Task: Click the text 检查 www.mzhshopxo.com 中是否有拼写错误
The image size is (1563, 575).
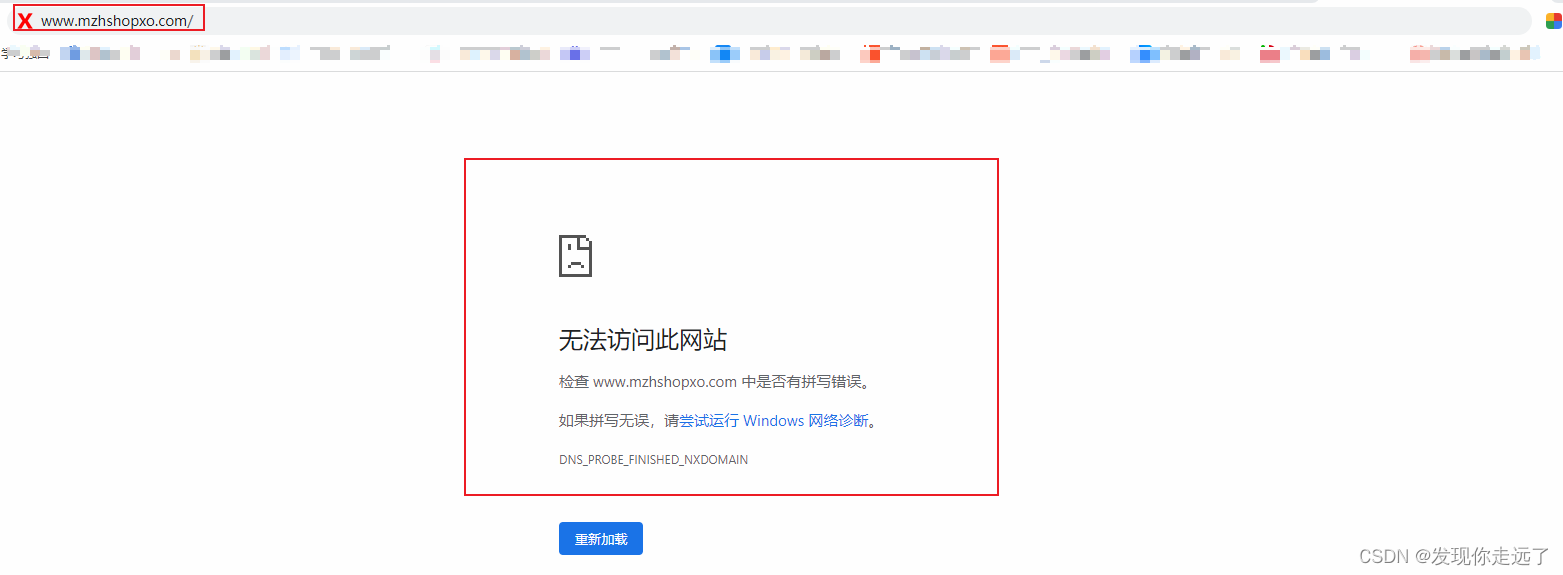Action: pyautogui.click(x=715, y=382)
